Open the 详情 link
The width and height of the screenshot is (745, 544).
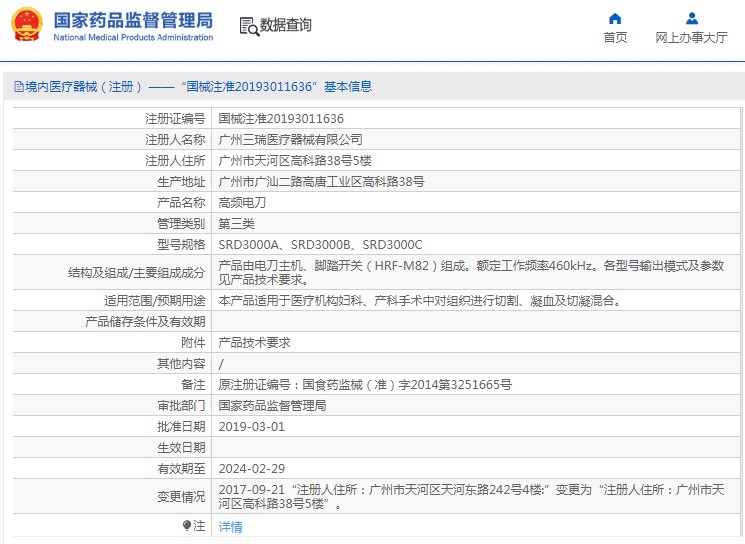230,526
